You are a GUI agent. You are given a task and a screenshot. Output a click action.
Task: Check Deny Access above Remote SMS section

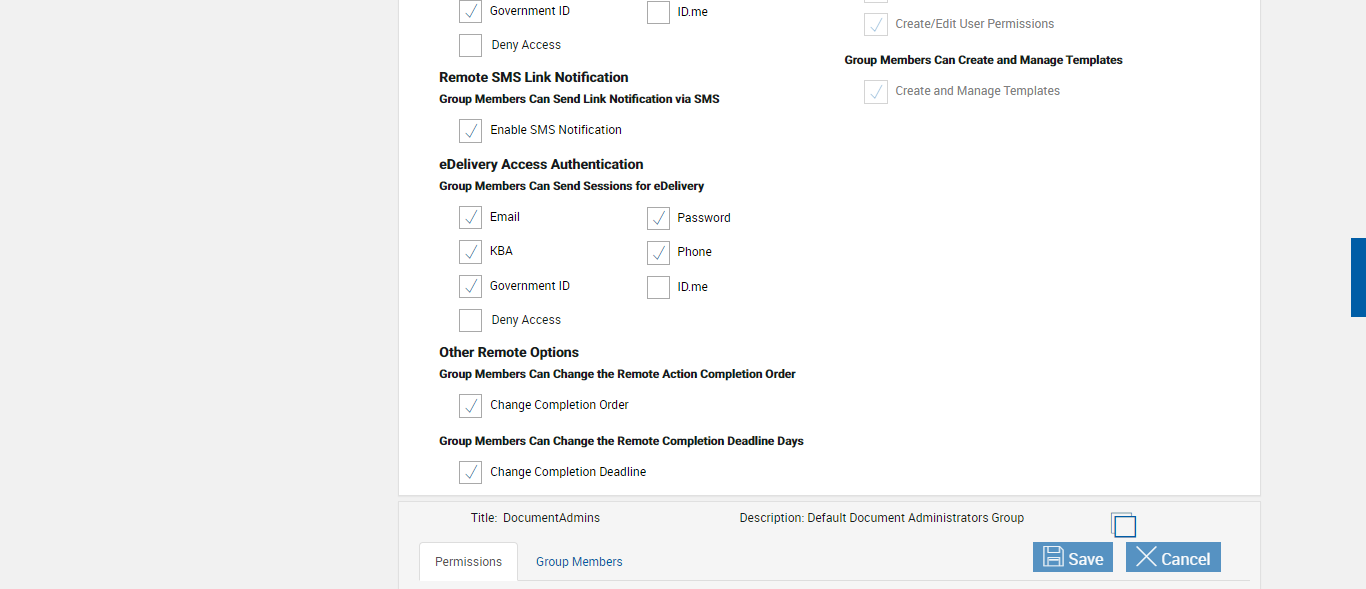(470, 46)
